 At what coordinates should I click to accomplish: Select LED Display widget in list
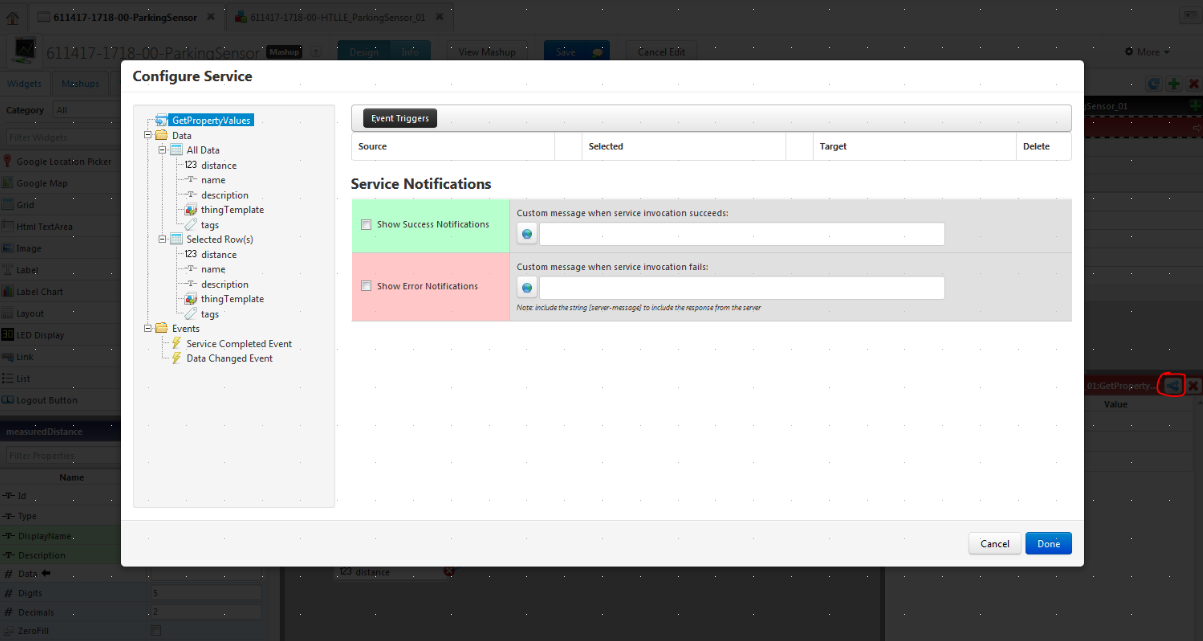[x=60, y=335]
